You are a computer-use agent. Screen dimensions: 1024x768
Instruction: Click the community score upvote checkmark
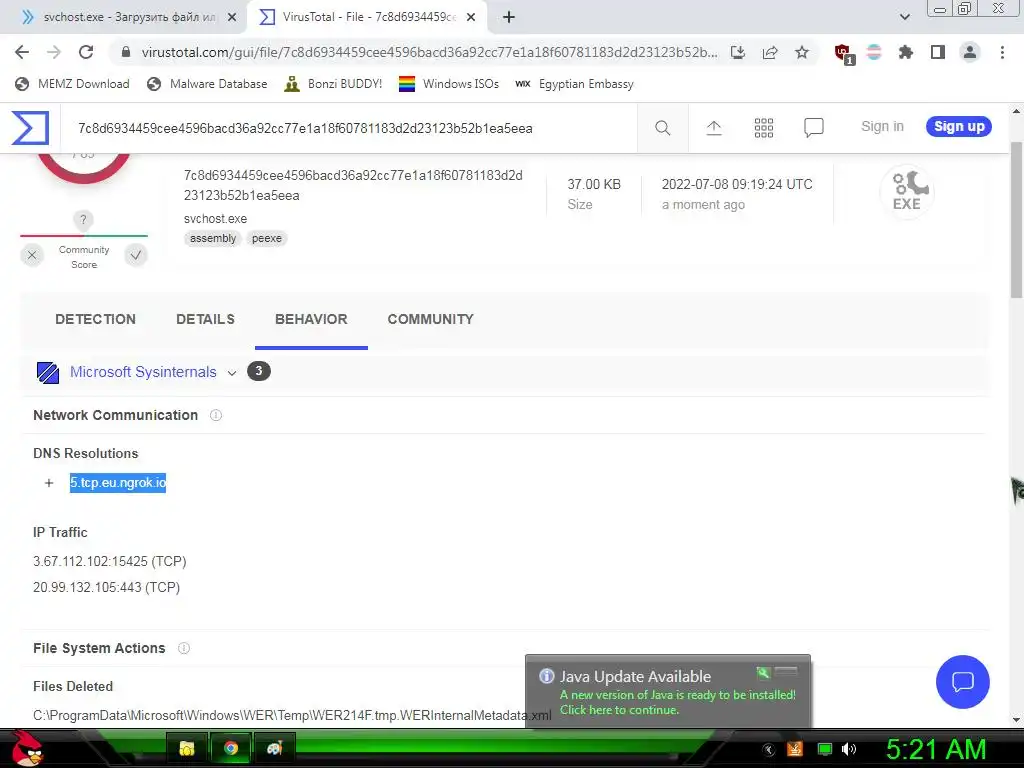(x=136, y=255)
